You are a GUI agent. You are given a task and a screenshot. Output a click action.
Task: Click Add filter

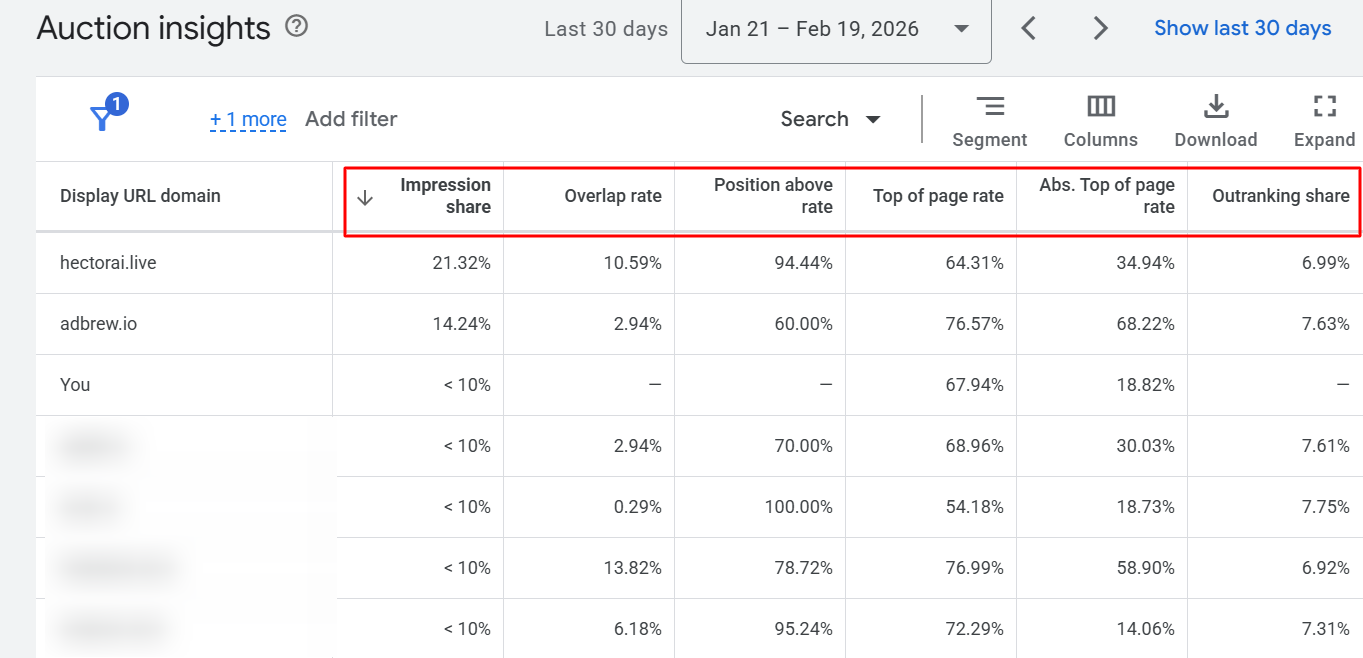click(351, 119)
